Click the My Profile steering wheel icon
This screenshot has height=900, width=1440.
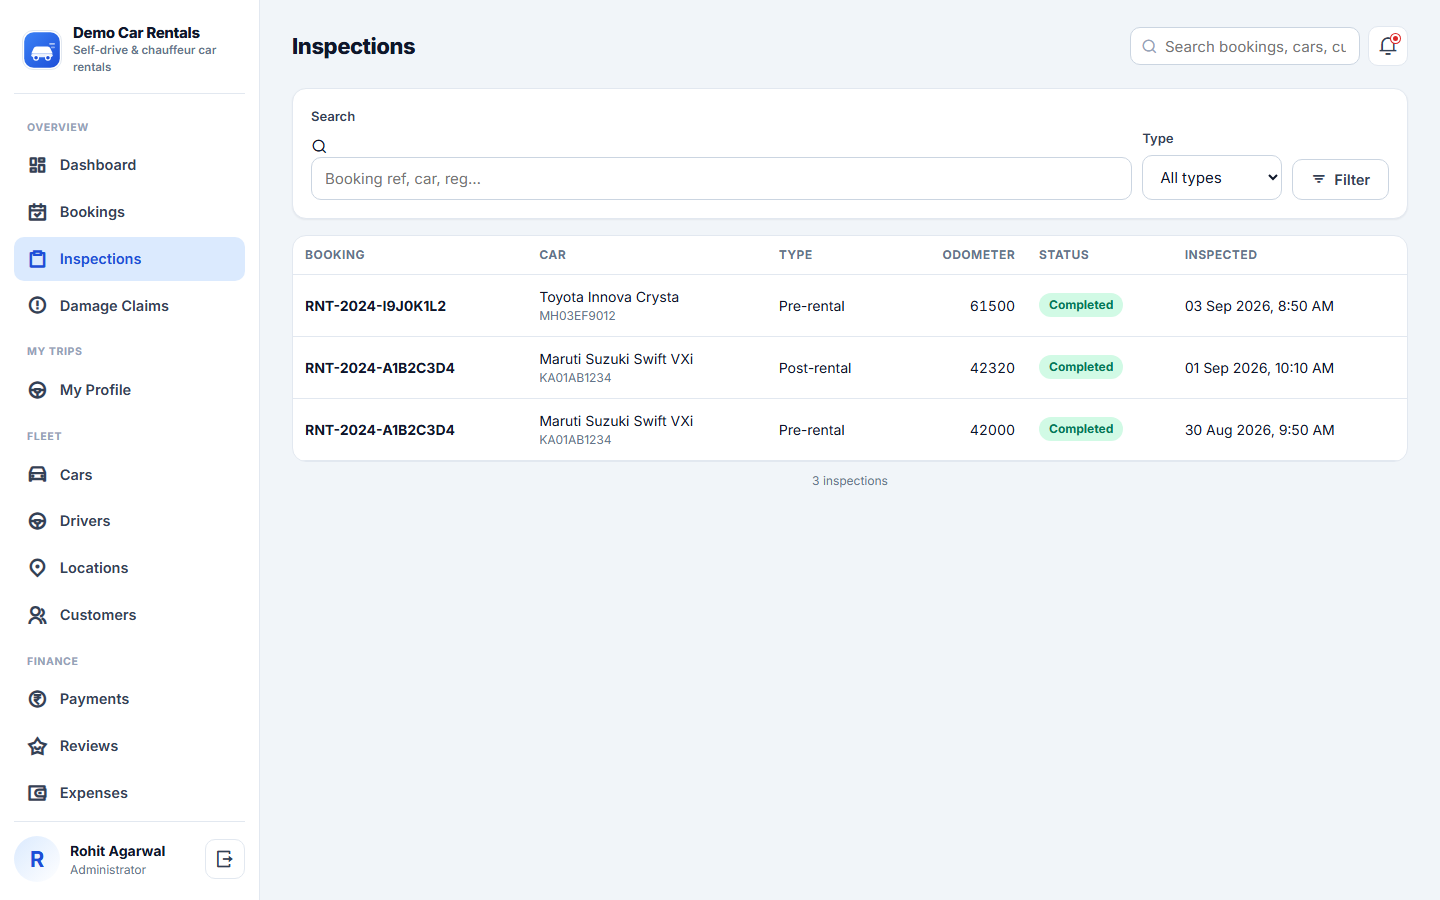pyautogui.click(x=37, y=390)
